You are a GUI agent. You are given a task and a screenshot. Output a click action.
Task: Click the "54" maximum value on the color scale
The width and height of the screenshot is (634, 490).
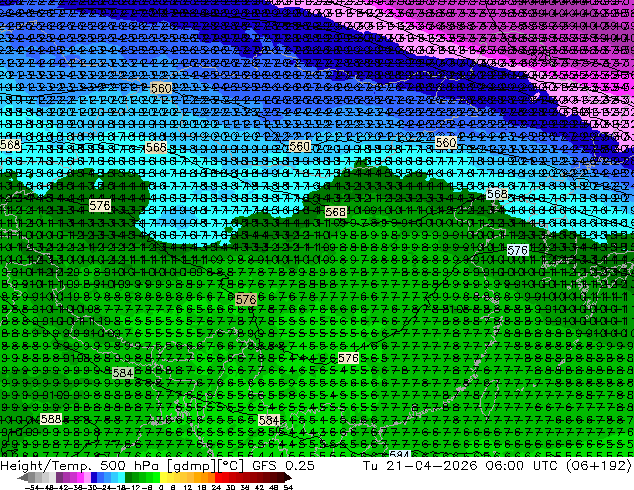click(x=288, y=487)
